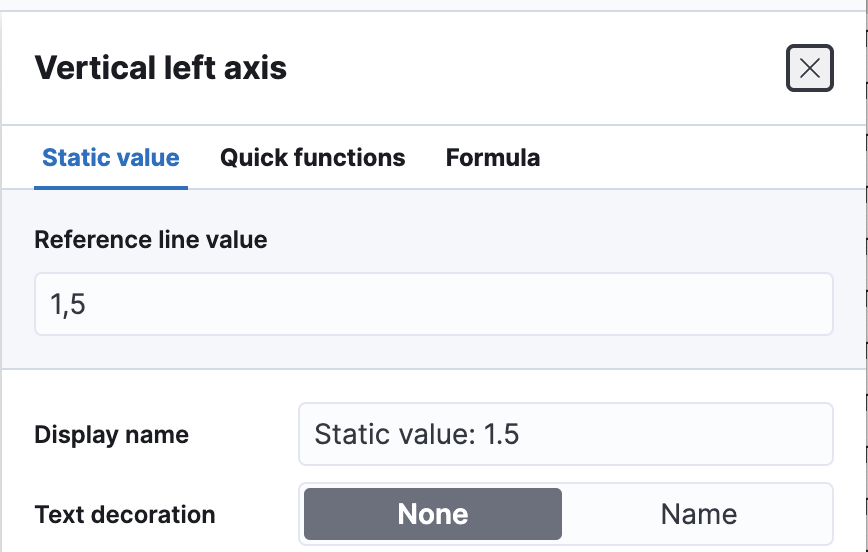Open the Quick functions tab
The height and width of the screenshot is (552, 868).
(x=312, y=158)
